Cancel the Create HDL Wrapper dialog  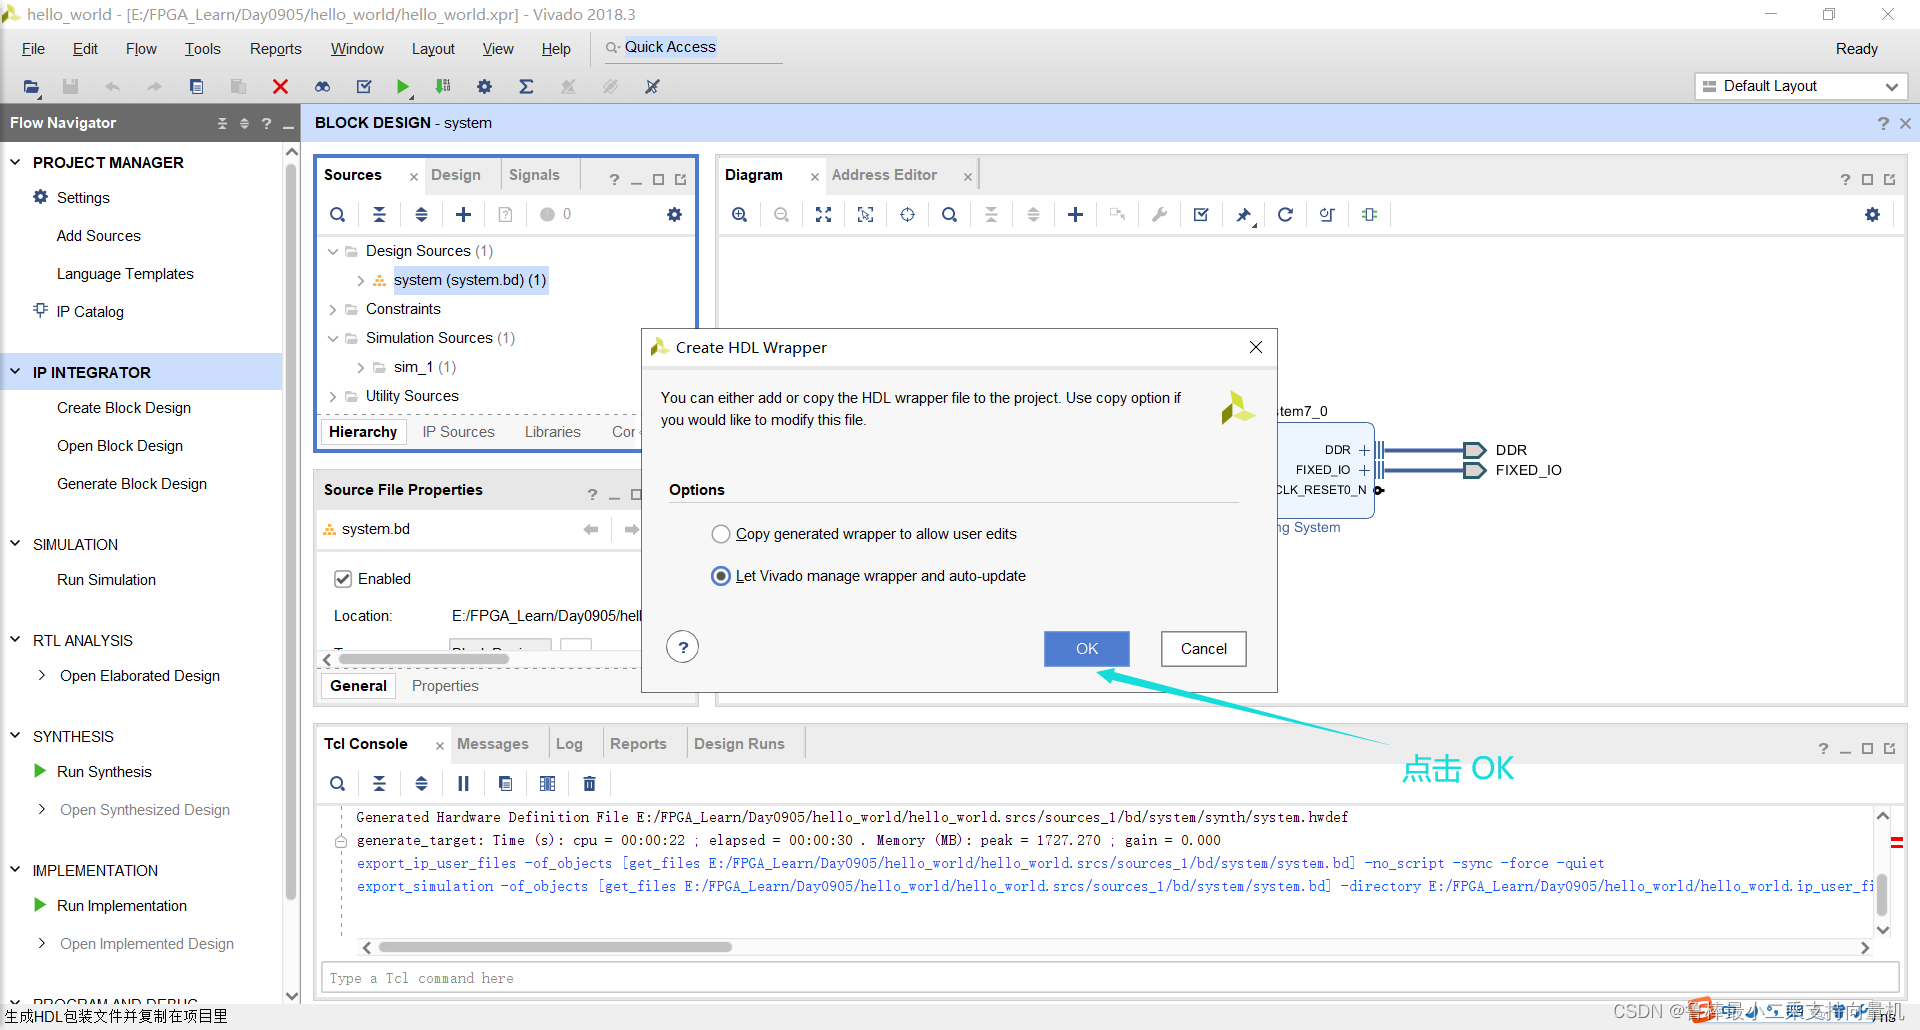[1203, 648]
